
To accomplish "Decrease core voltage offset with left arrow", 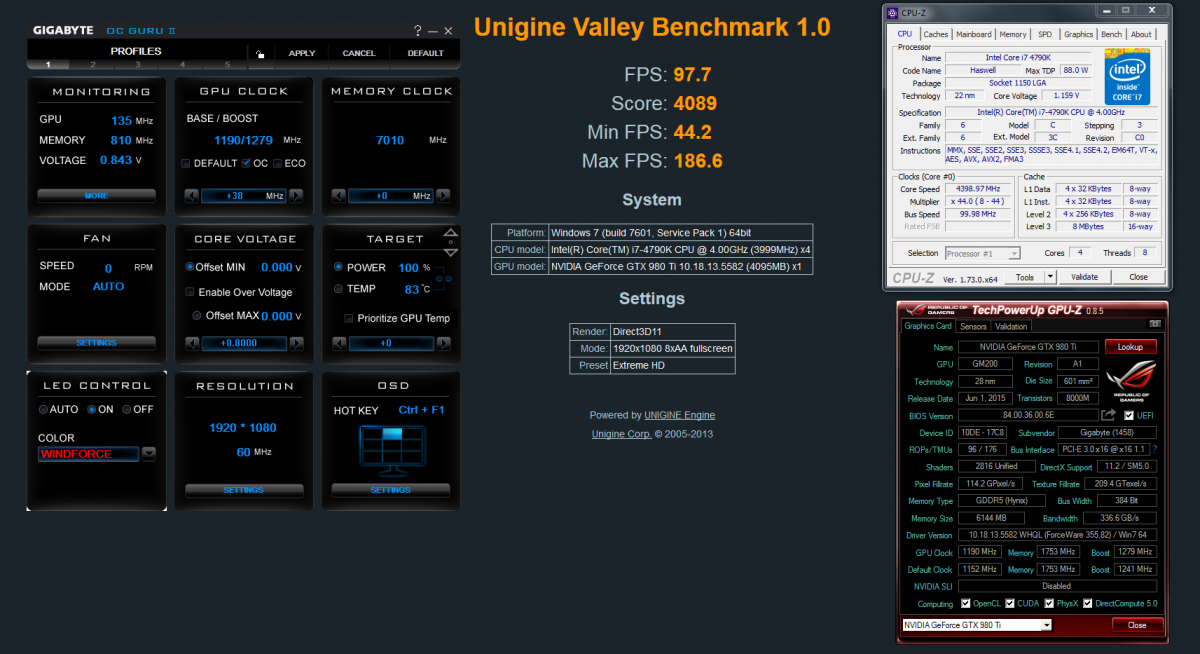I will coord(190,343).
